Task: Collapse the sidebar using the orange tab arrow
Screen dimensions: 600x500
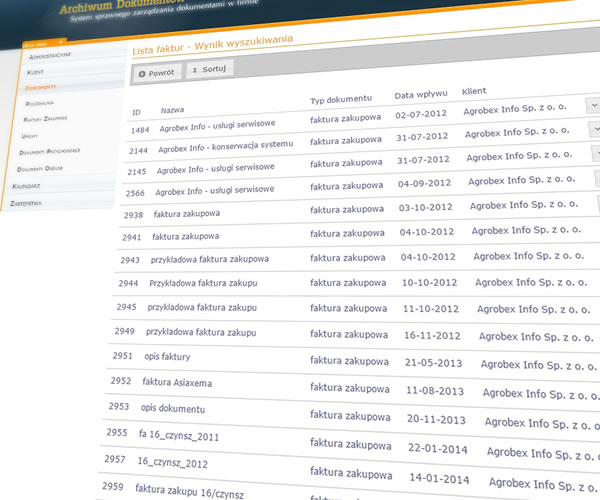Action: 60,42
